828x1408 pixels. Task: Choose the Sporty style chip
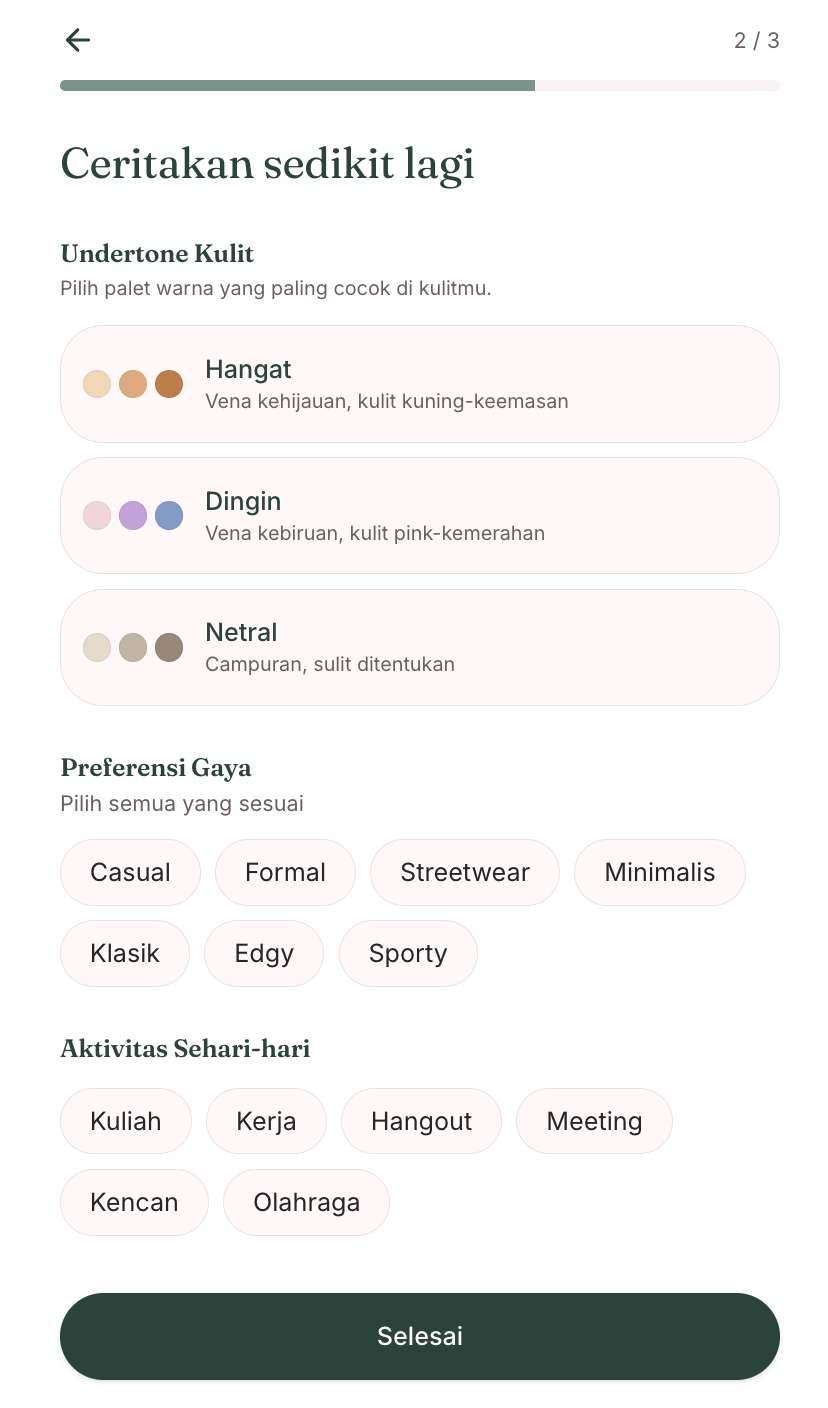408,953
